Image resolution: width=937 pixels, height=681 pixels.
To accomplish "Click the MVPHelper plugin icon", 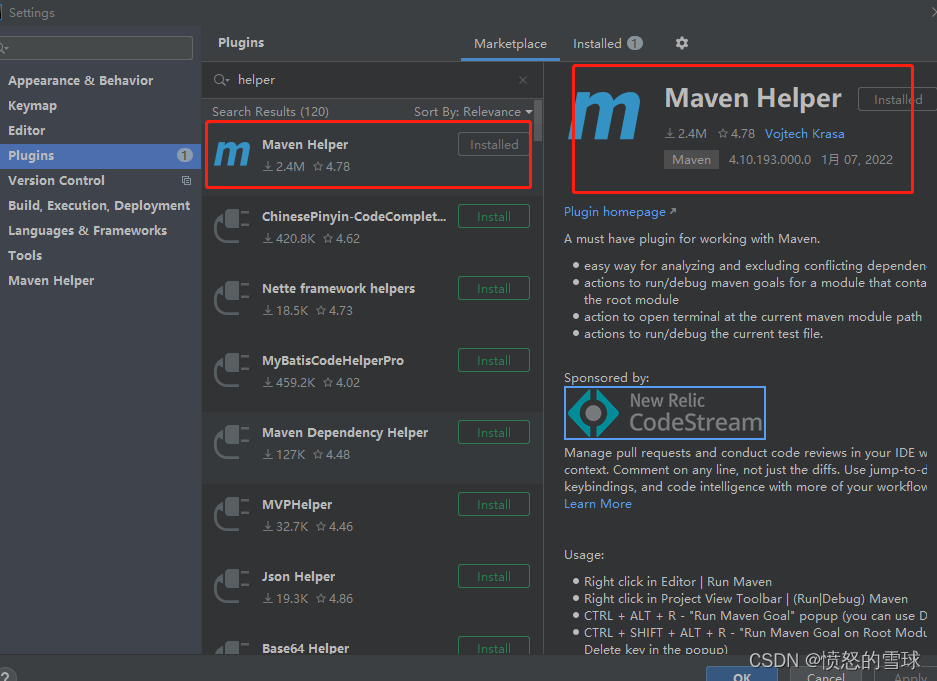I will coord(232,514).
